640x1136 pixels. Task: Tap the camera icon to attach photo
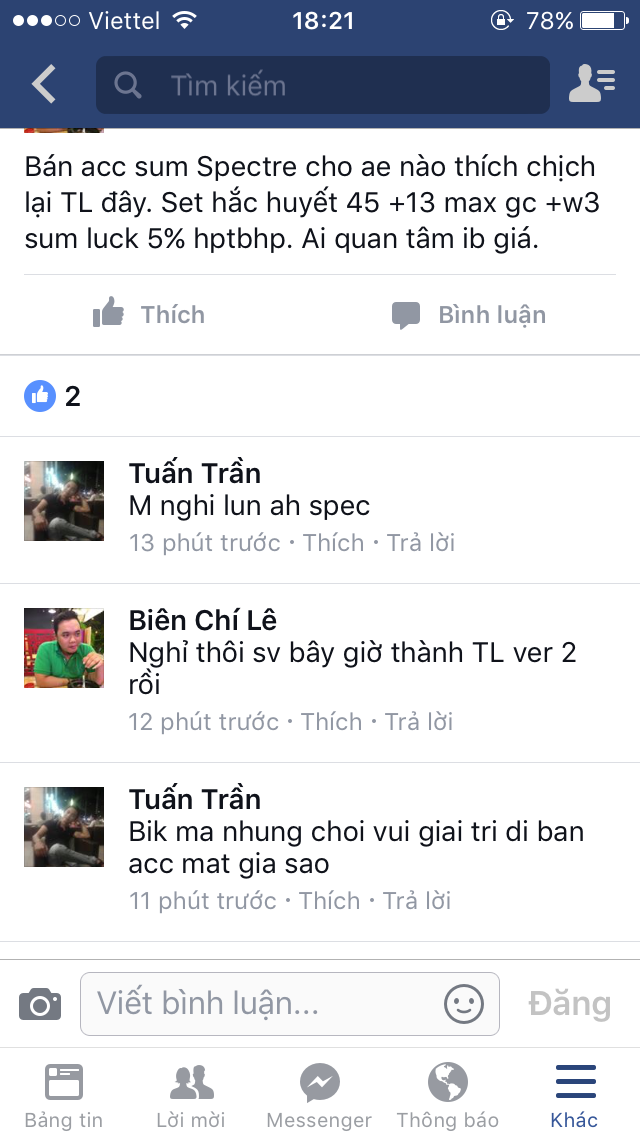[40, 1004]
